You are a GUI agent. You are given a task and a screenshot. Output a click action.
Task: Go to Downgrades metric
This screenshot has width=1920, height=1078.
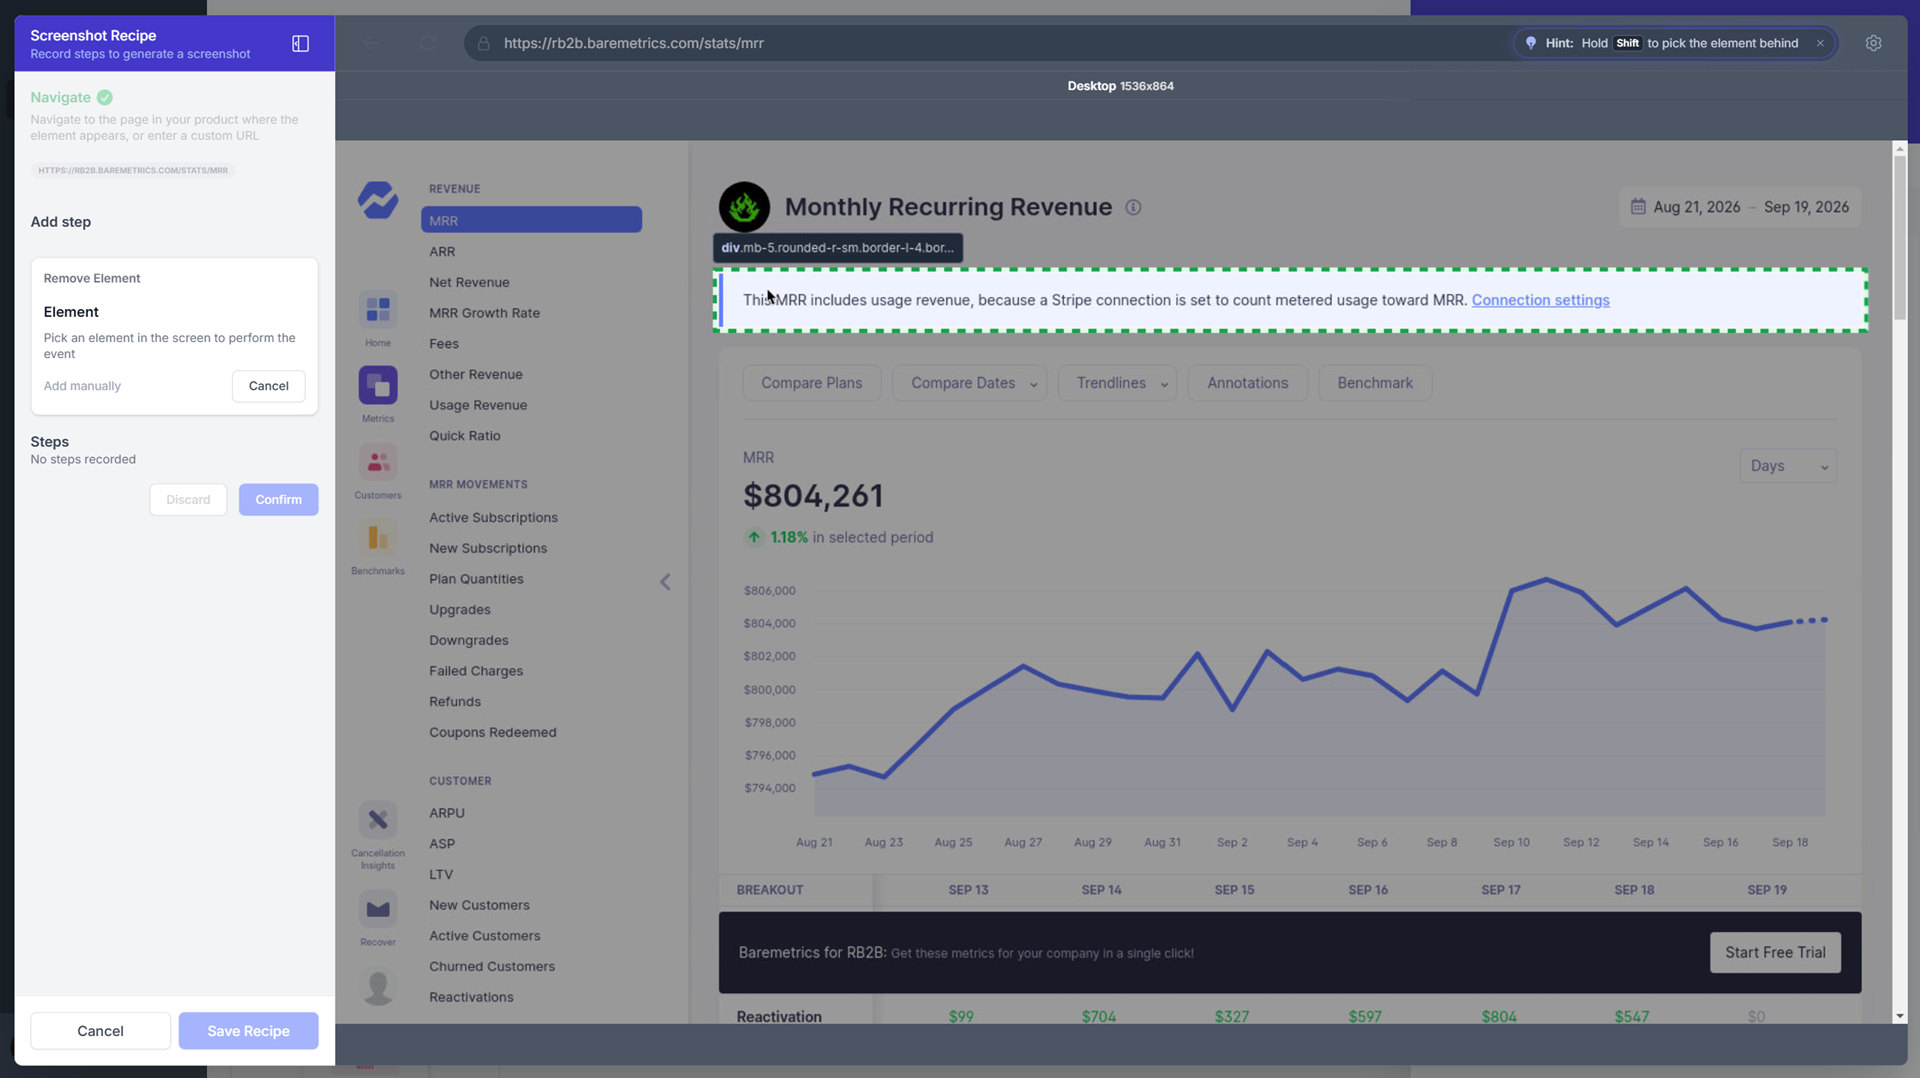[469, 640]
